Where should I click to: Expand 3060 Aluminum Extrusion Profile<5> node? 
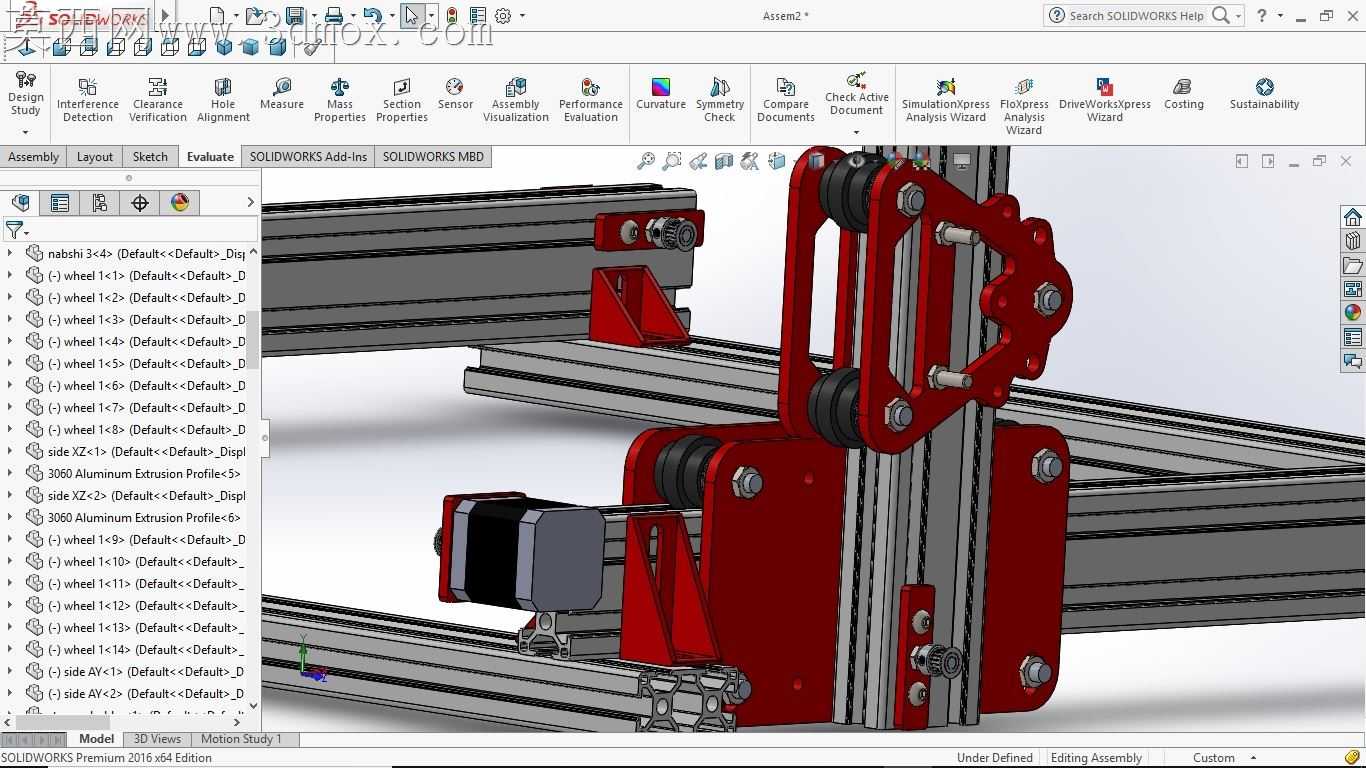tap(10, 474)
